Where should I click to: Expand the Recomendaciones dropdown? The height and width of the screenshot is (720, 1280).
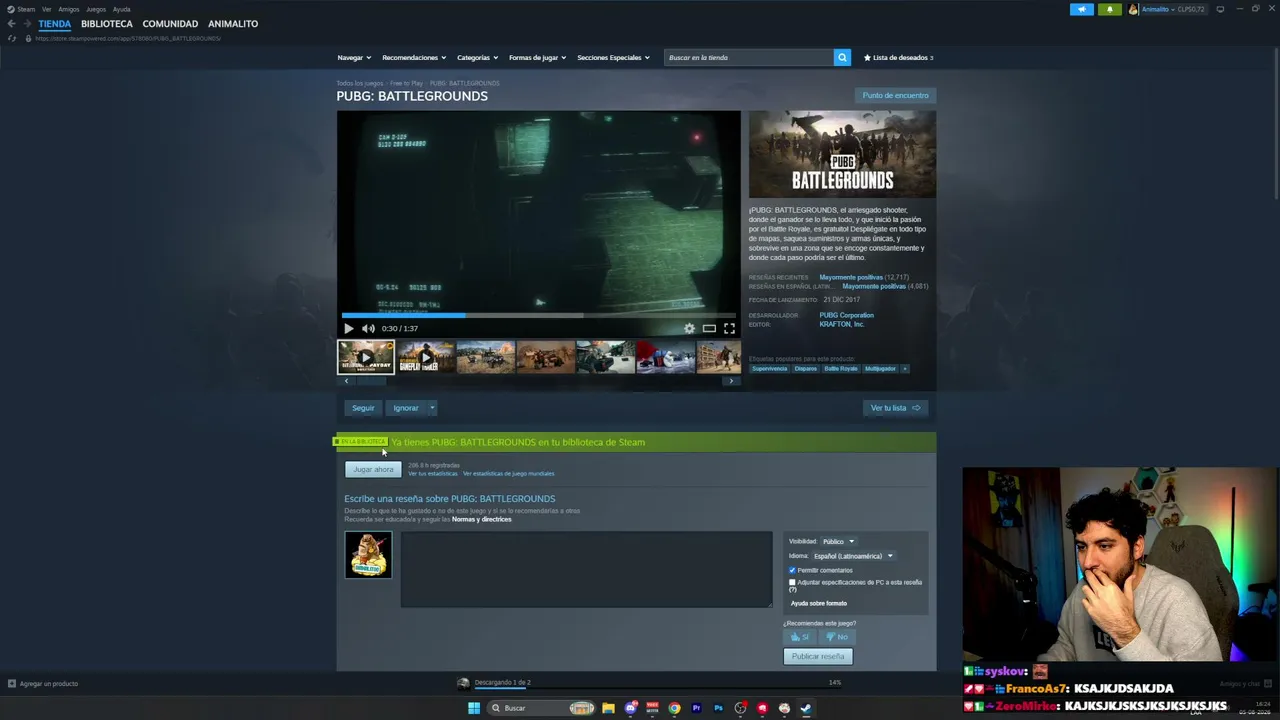[x=414, y=57]
